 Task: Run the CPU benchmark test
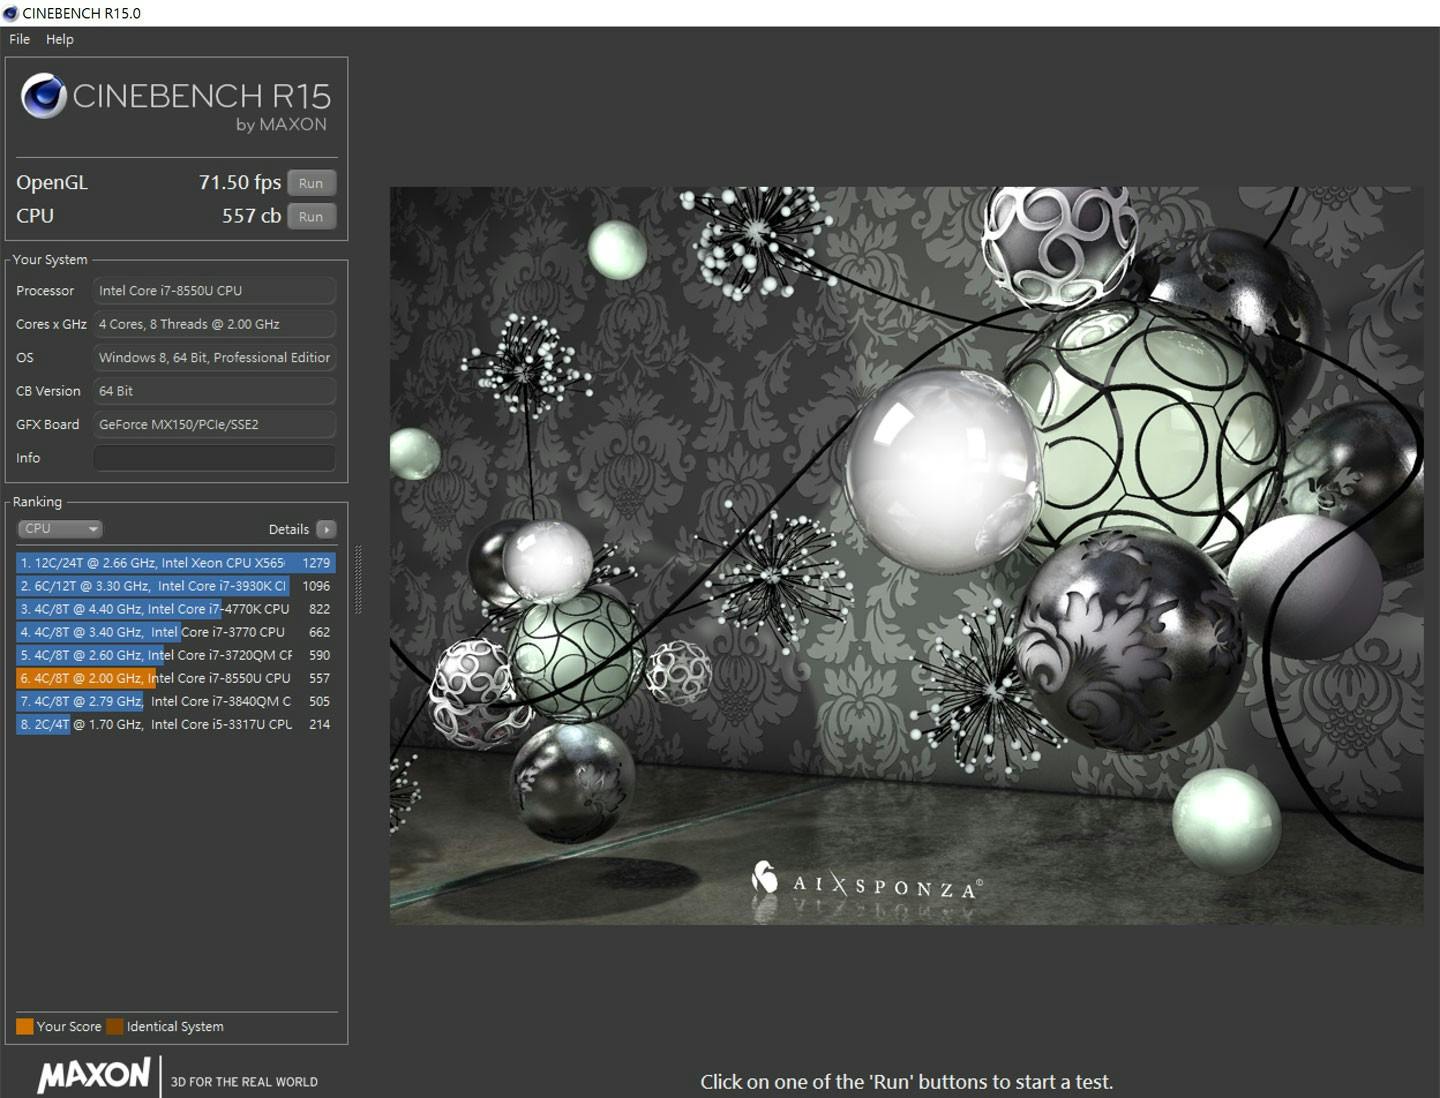tap(311, 216)
